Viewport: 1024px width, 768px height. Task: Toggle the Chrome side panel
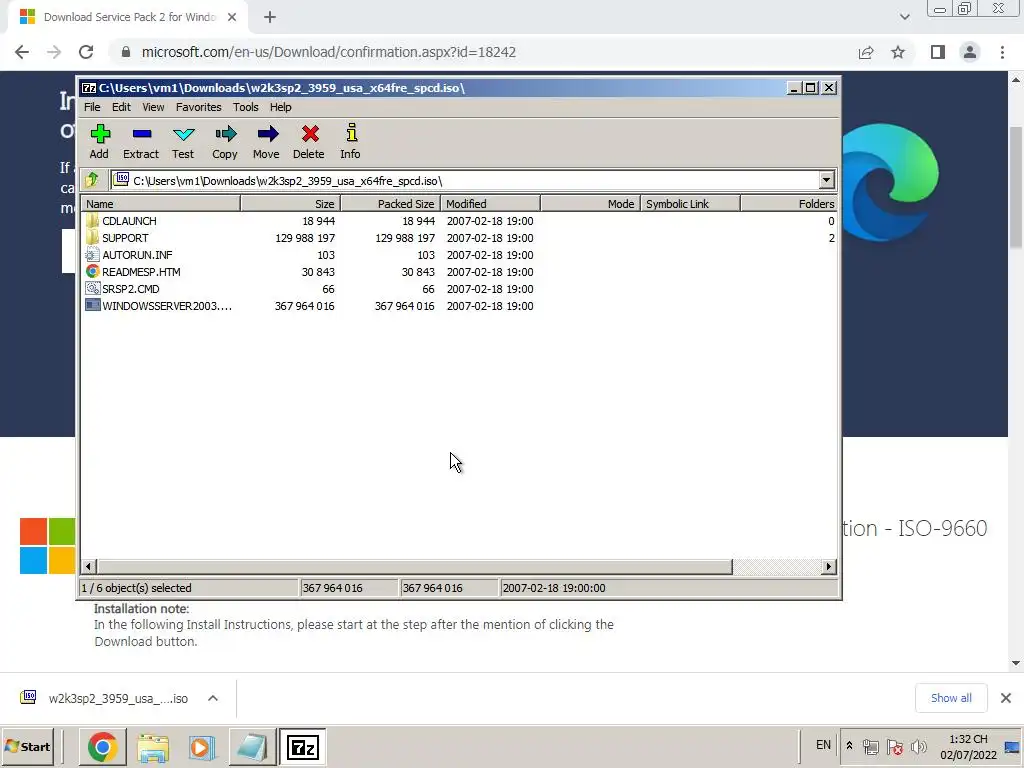[938, 52]
